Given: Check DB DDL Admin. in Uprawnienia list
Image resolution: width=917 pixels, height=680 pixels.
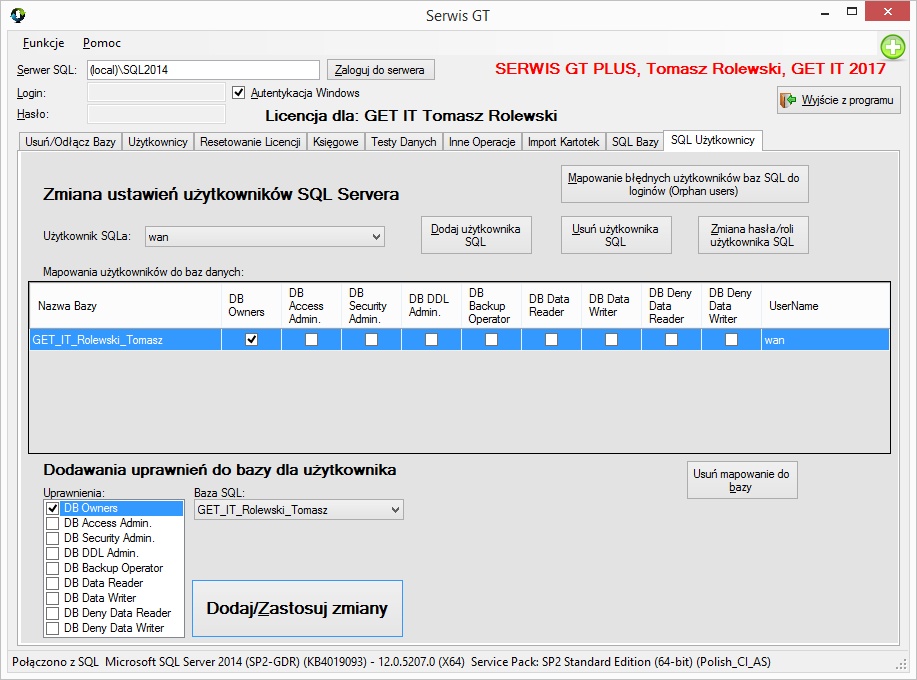Looking at the screenshot, I should (x=52, y=553).
